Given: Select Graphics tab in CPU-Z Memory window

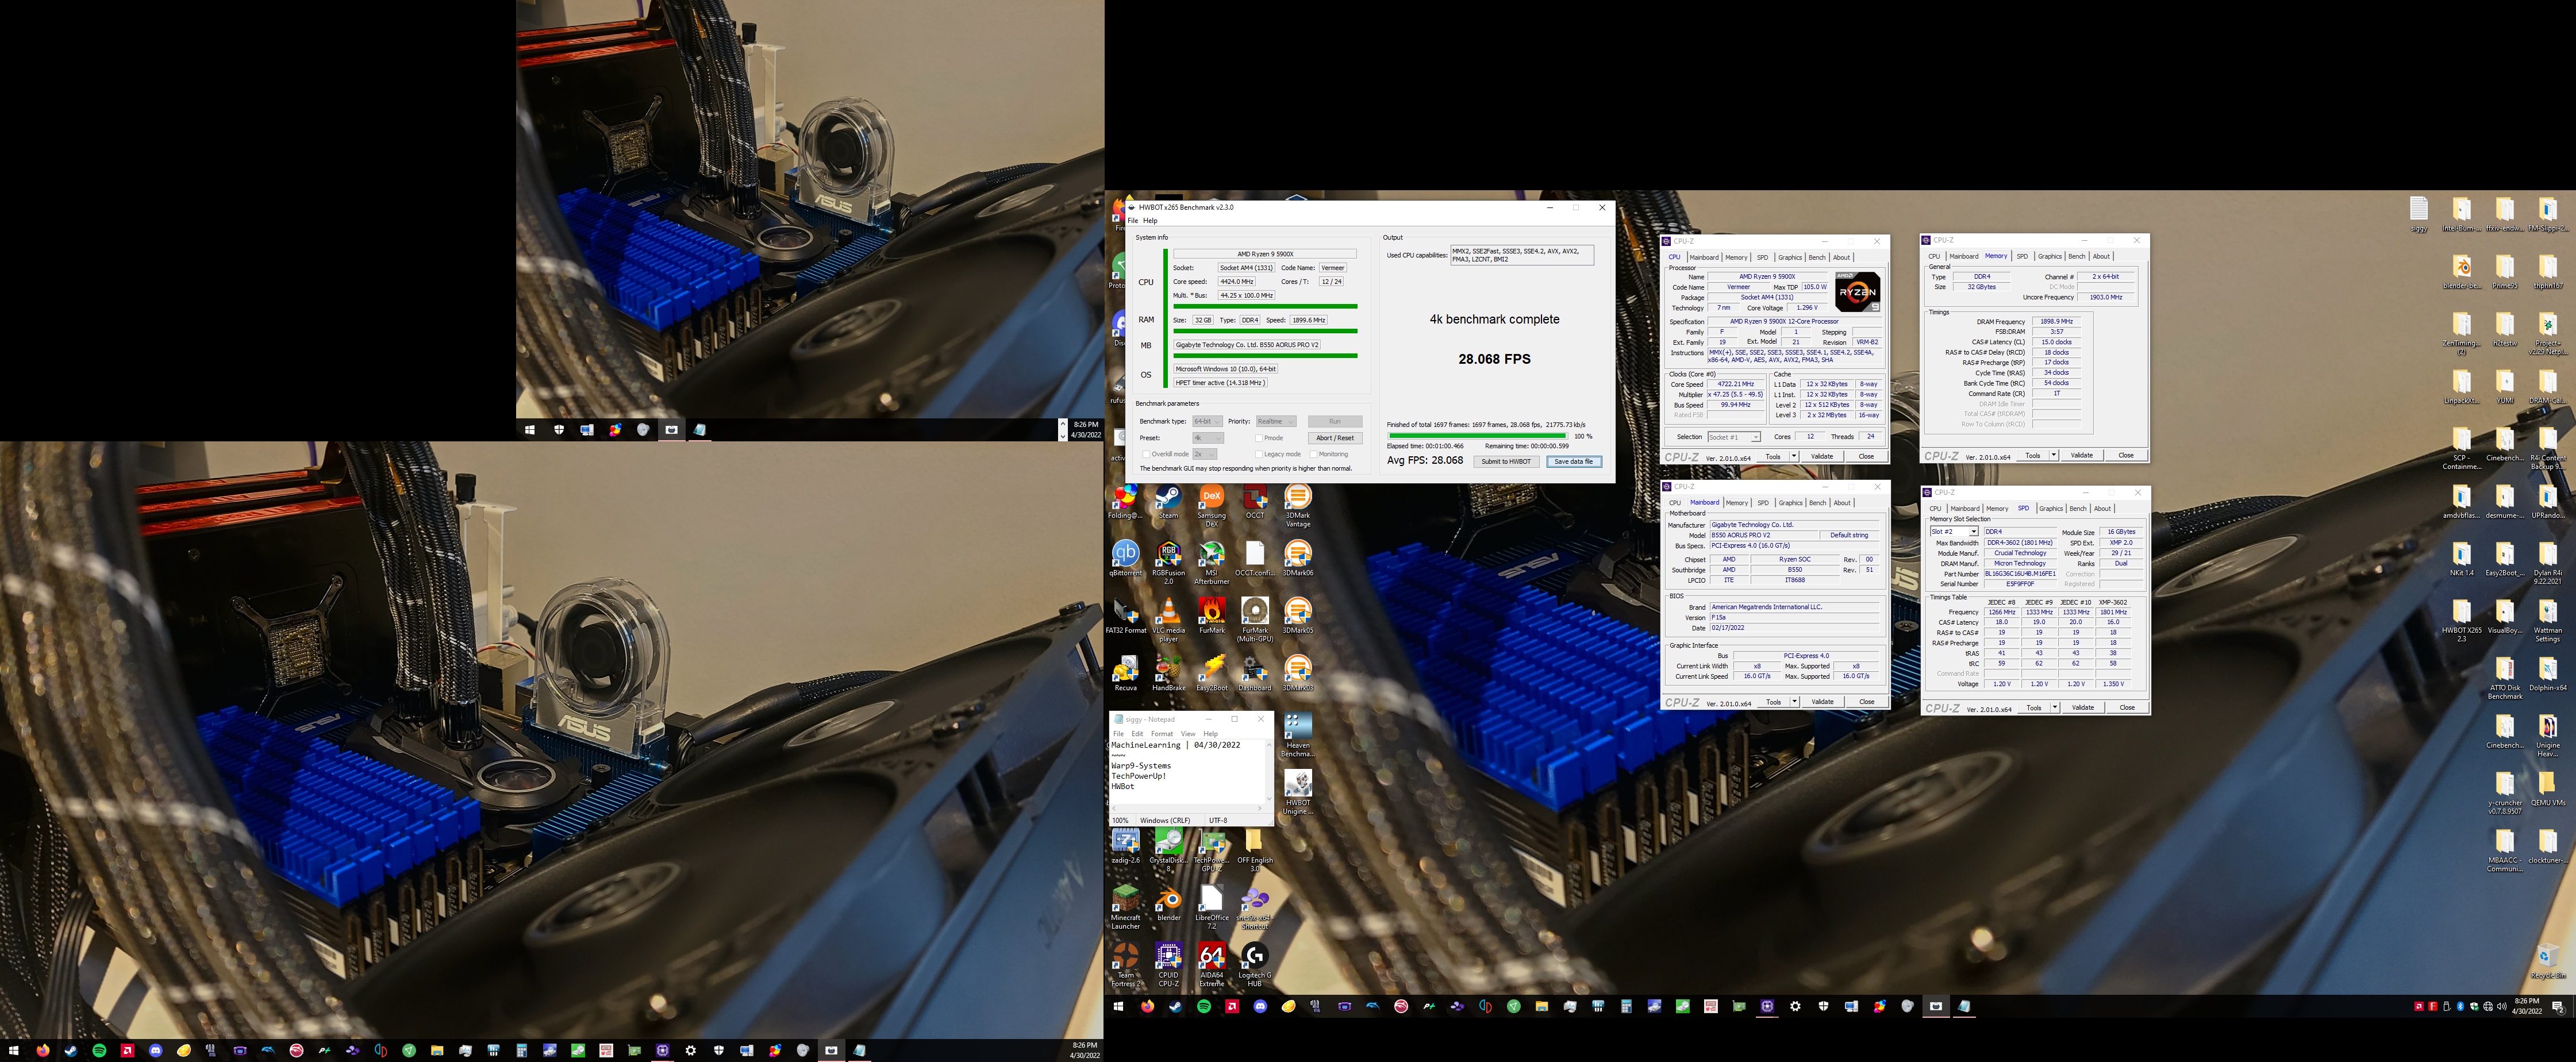Looking at the screenshot, I should (2049, 256).
